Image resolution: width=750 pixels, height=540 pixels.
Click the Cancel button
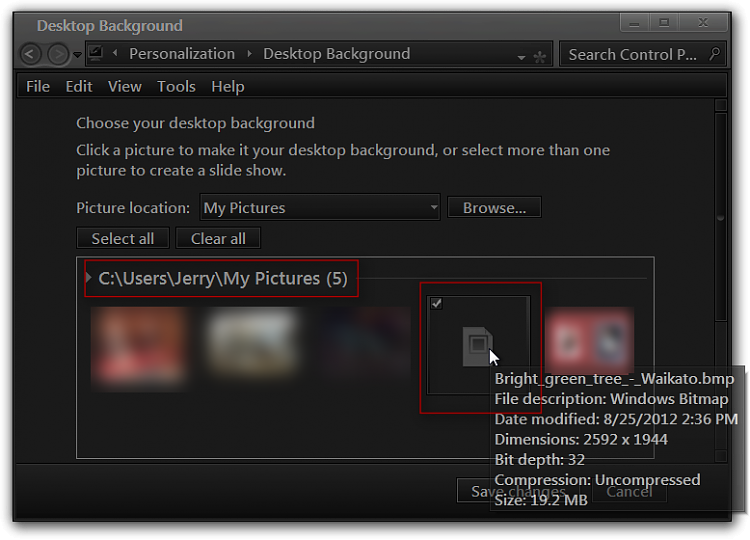click(x=629, y=491)
